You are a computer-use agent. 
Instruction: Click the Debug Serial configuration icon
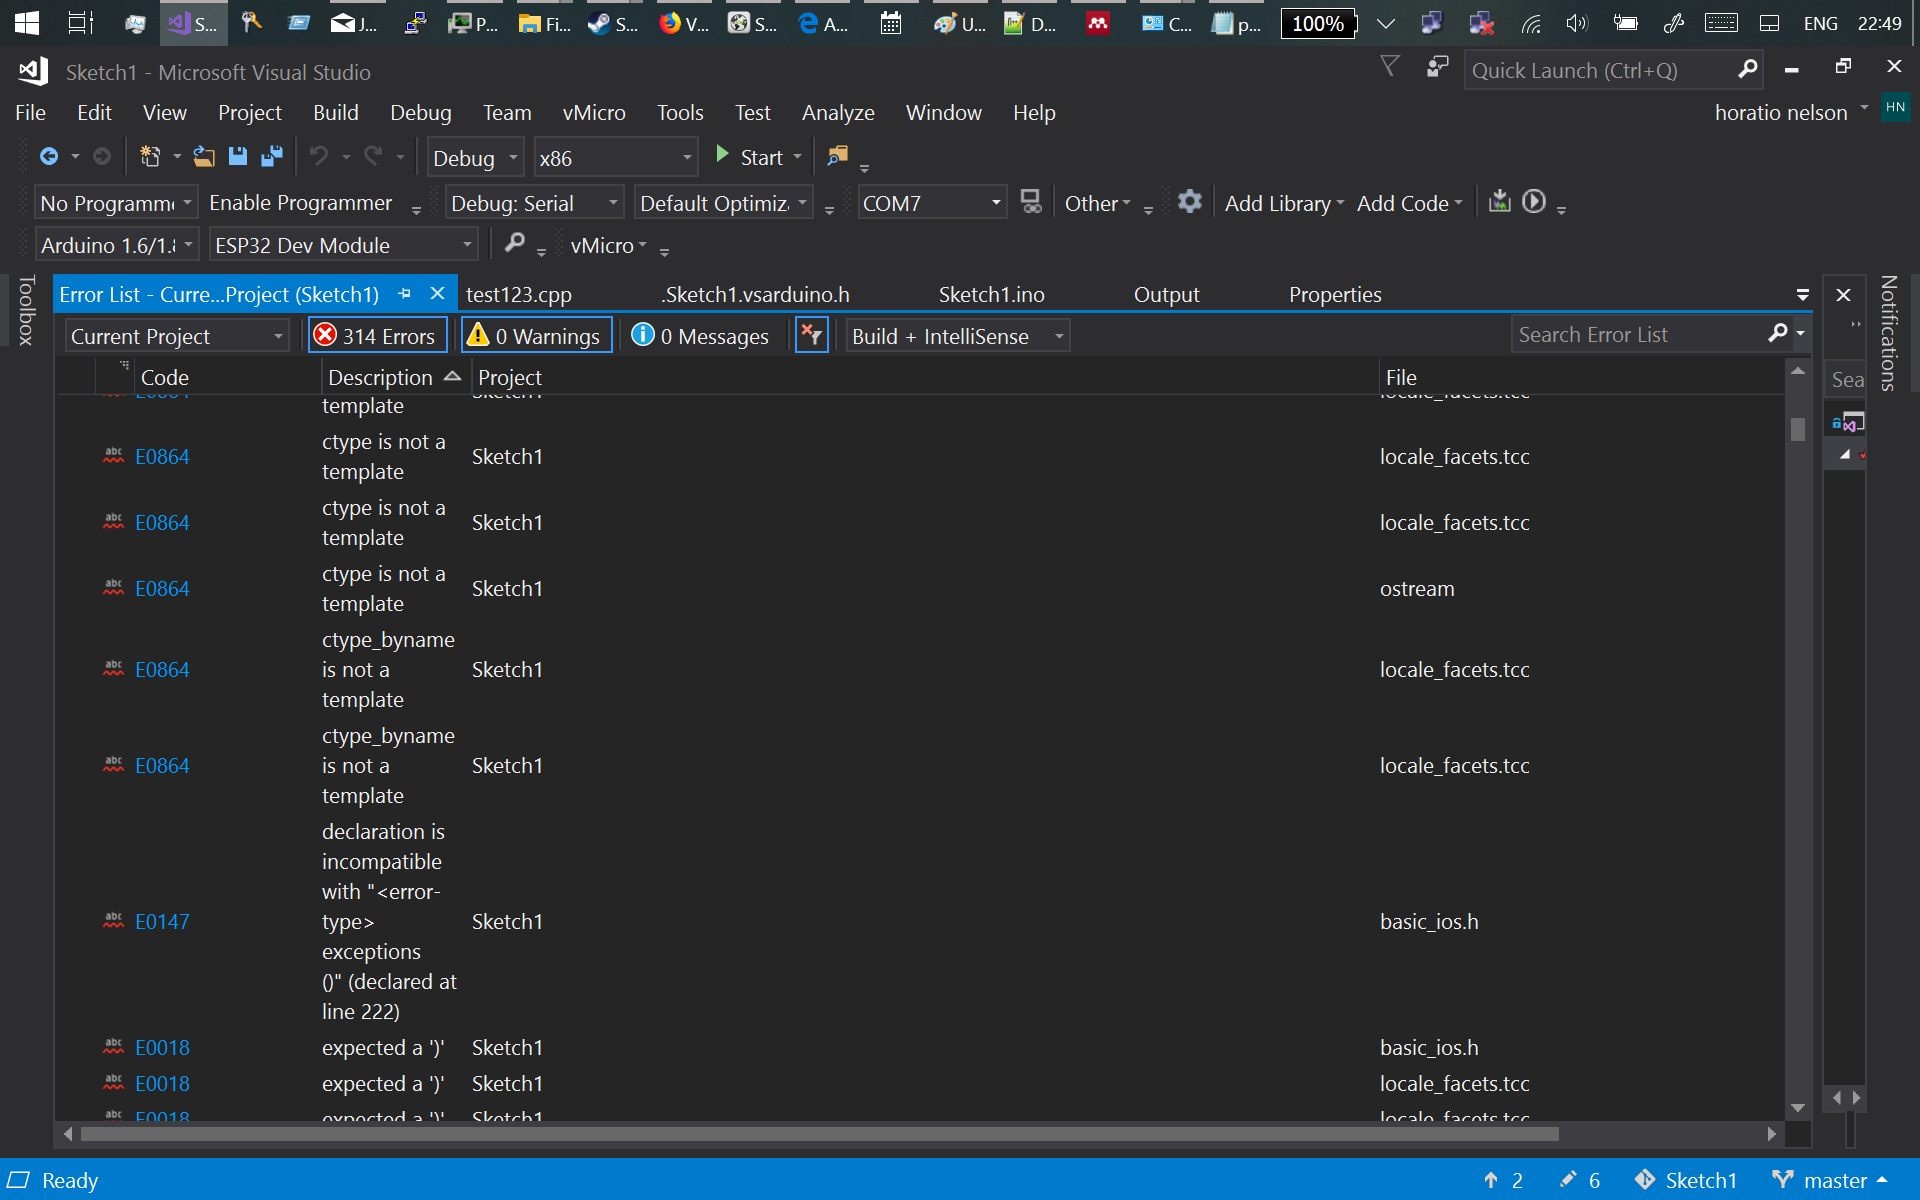[x=531, y=202]
